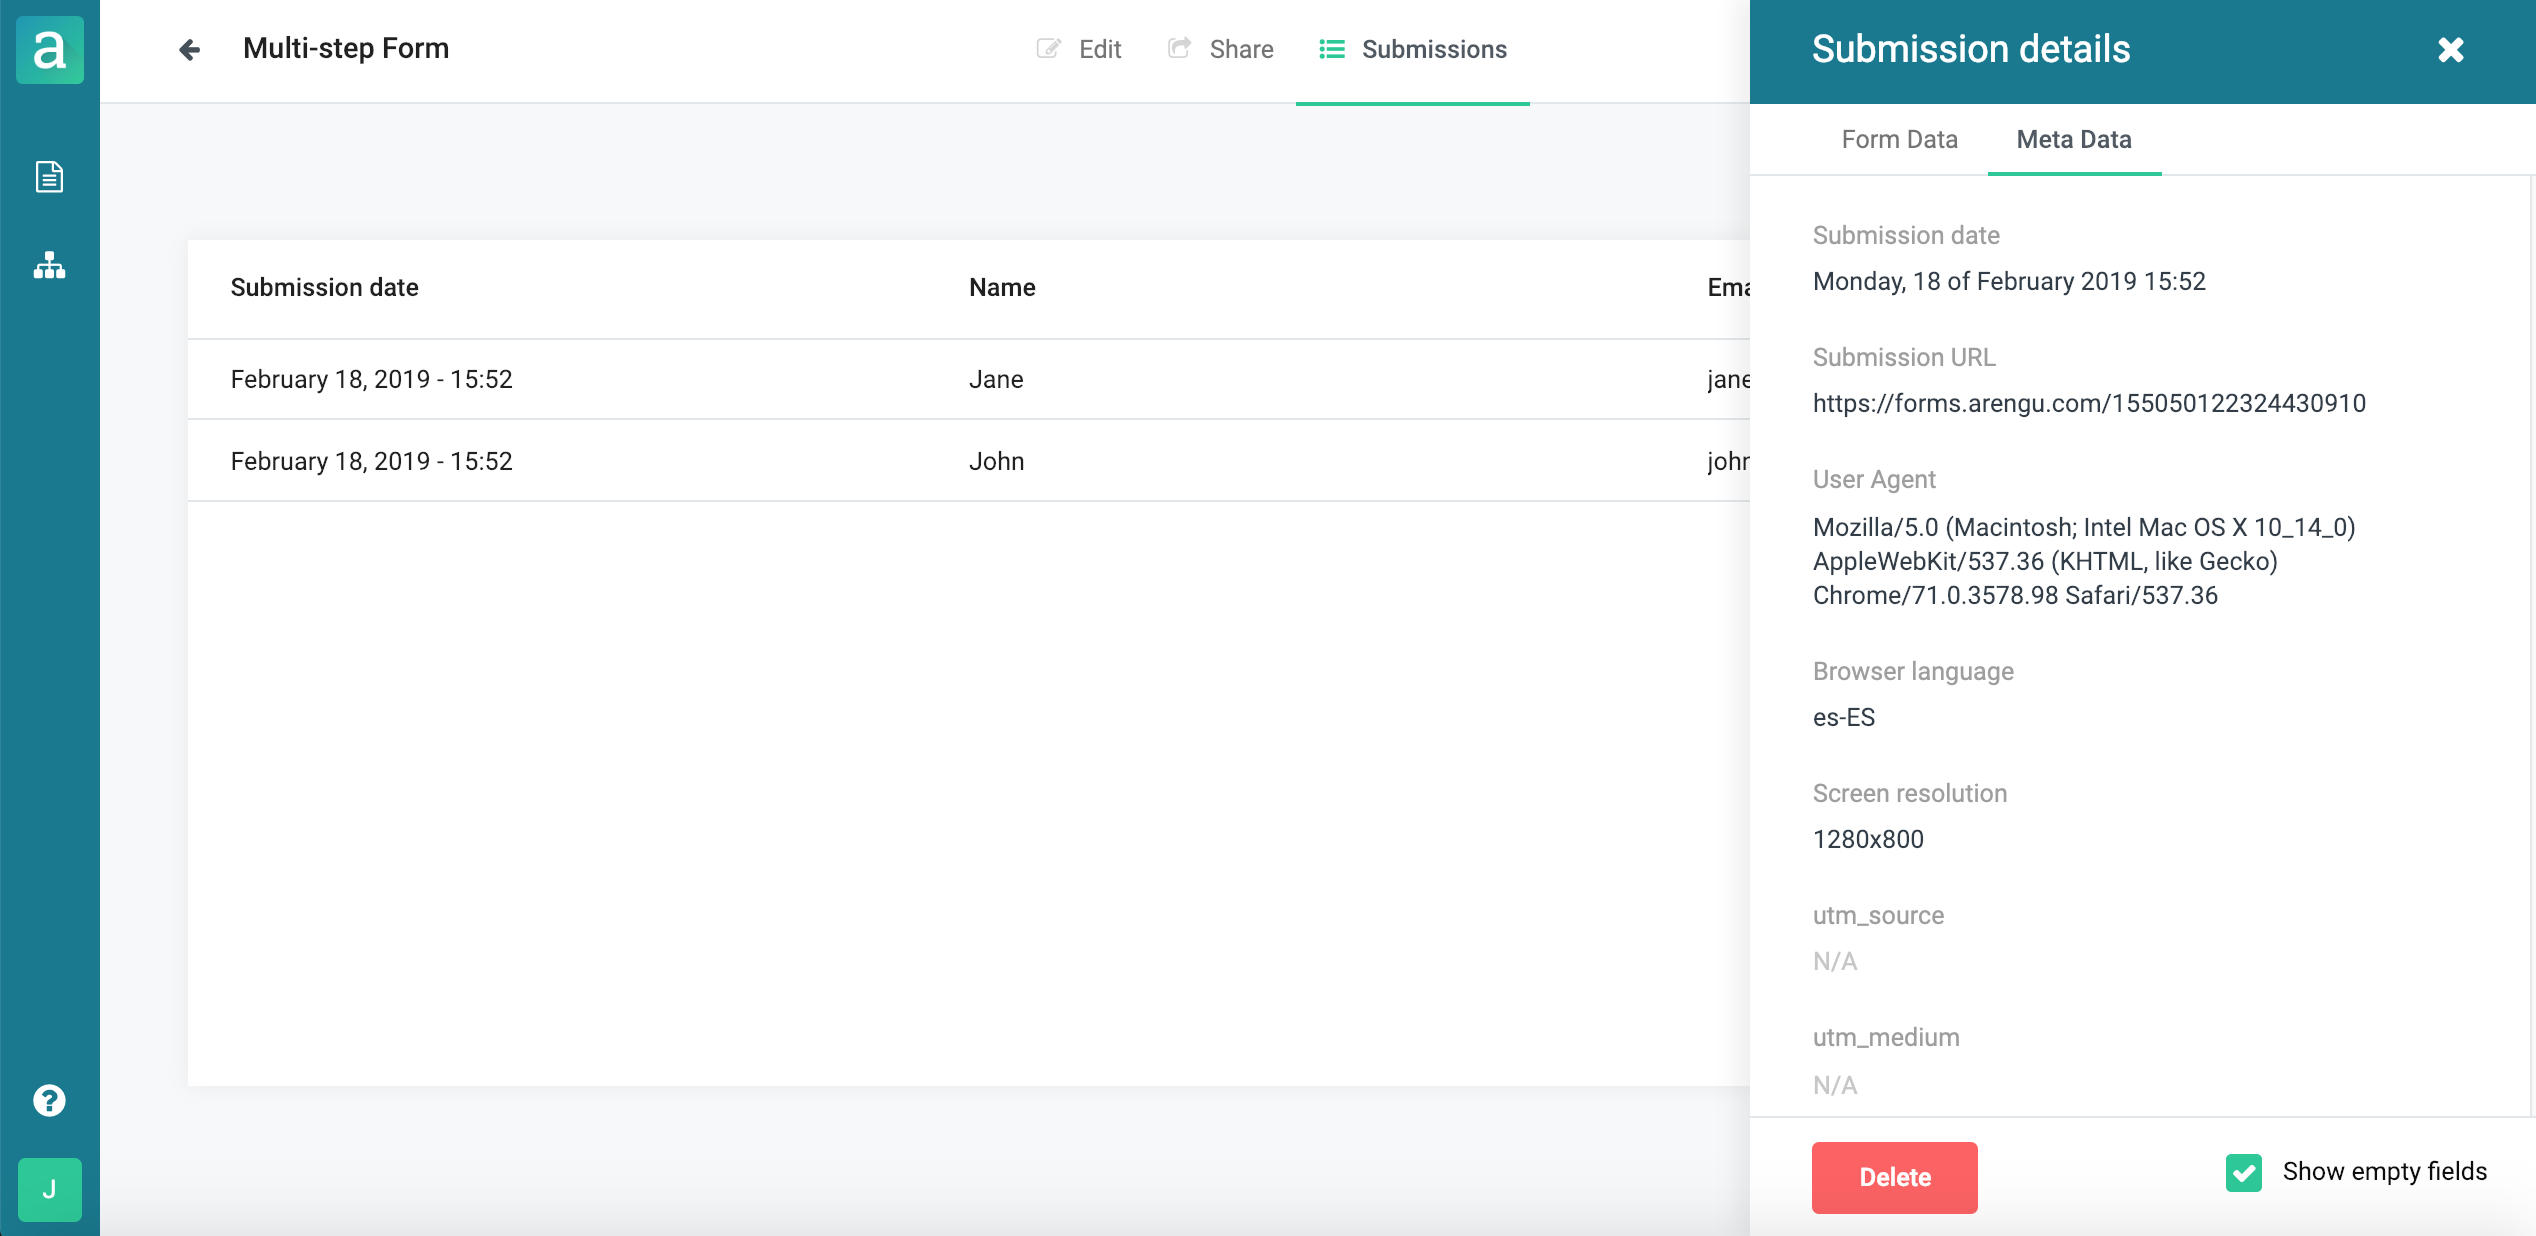Click the Browser language label
Viewport: 2536px width, 1236px height.
point(1913,671)
